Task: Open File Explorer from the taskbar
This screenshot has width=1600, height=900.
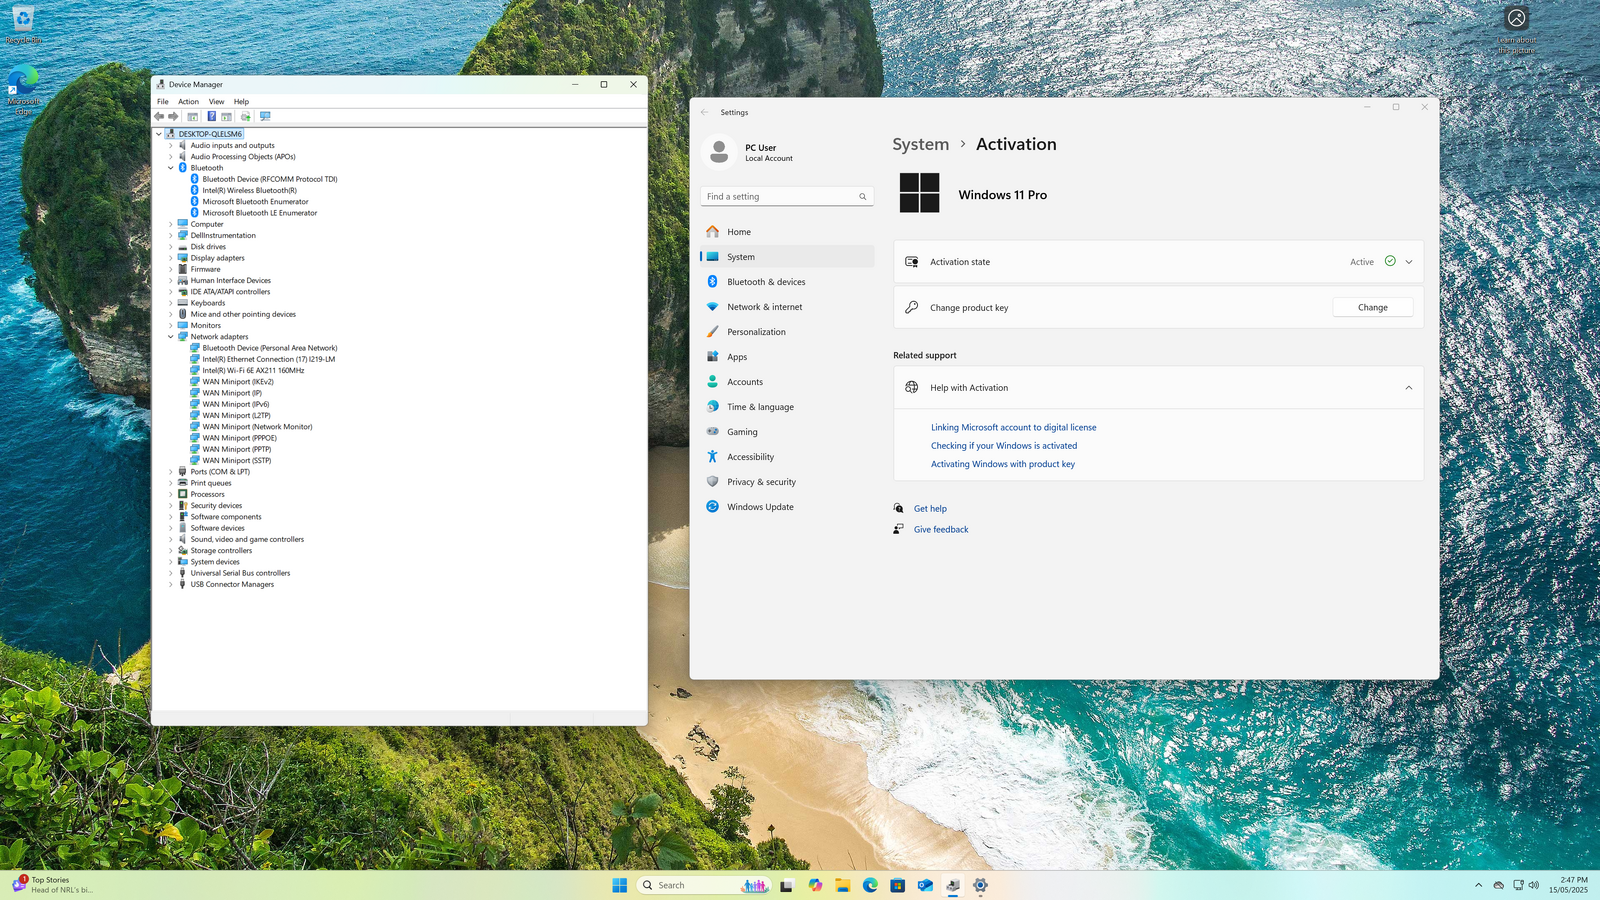Action: coord(843,885)
